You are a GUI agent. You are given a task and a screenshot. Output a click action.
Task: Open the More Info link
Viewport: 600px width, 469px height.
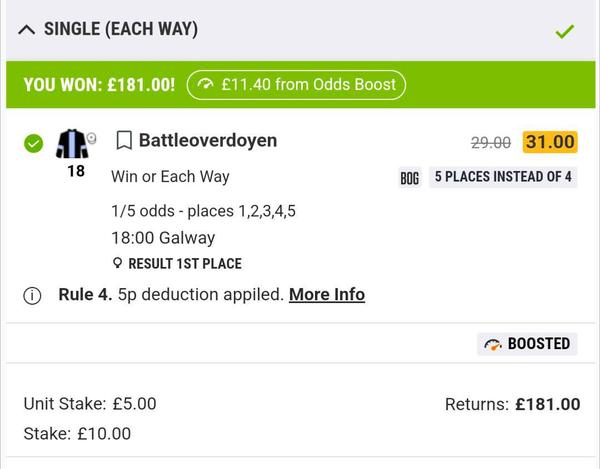point(327,294)
